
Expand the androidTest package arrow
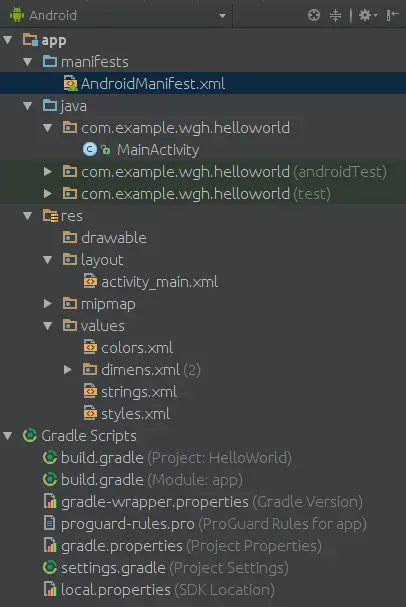[48, 171]
